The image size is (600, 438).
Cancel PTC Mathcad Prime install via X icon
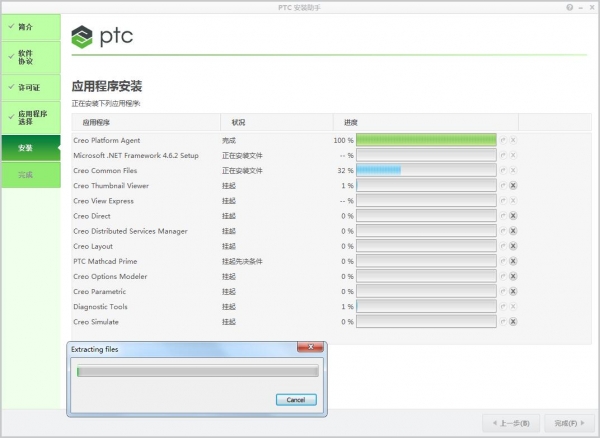[513, 261]
